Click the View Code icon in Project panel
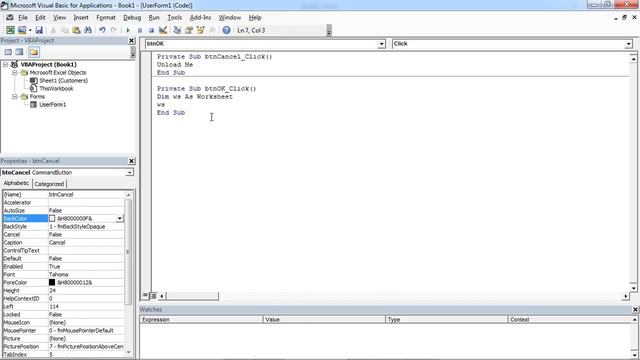 8,52
